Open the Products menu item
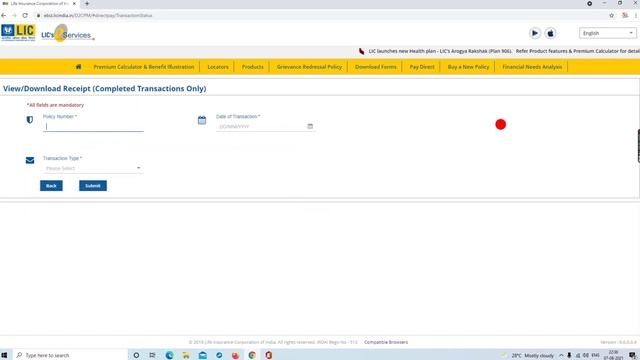 [253, 67]
